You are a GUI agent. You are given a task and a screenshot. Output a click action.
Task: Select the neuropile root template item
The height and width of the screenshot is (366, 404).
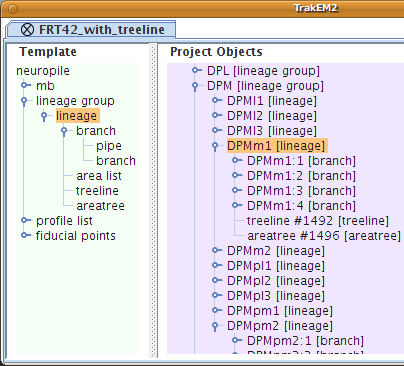coord(43,71)
